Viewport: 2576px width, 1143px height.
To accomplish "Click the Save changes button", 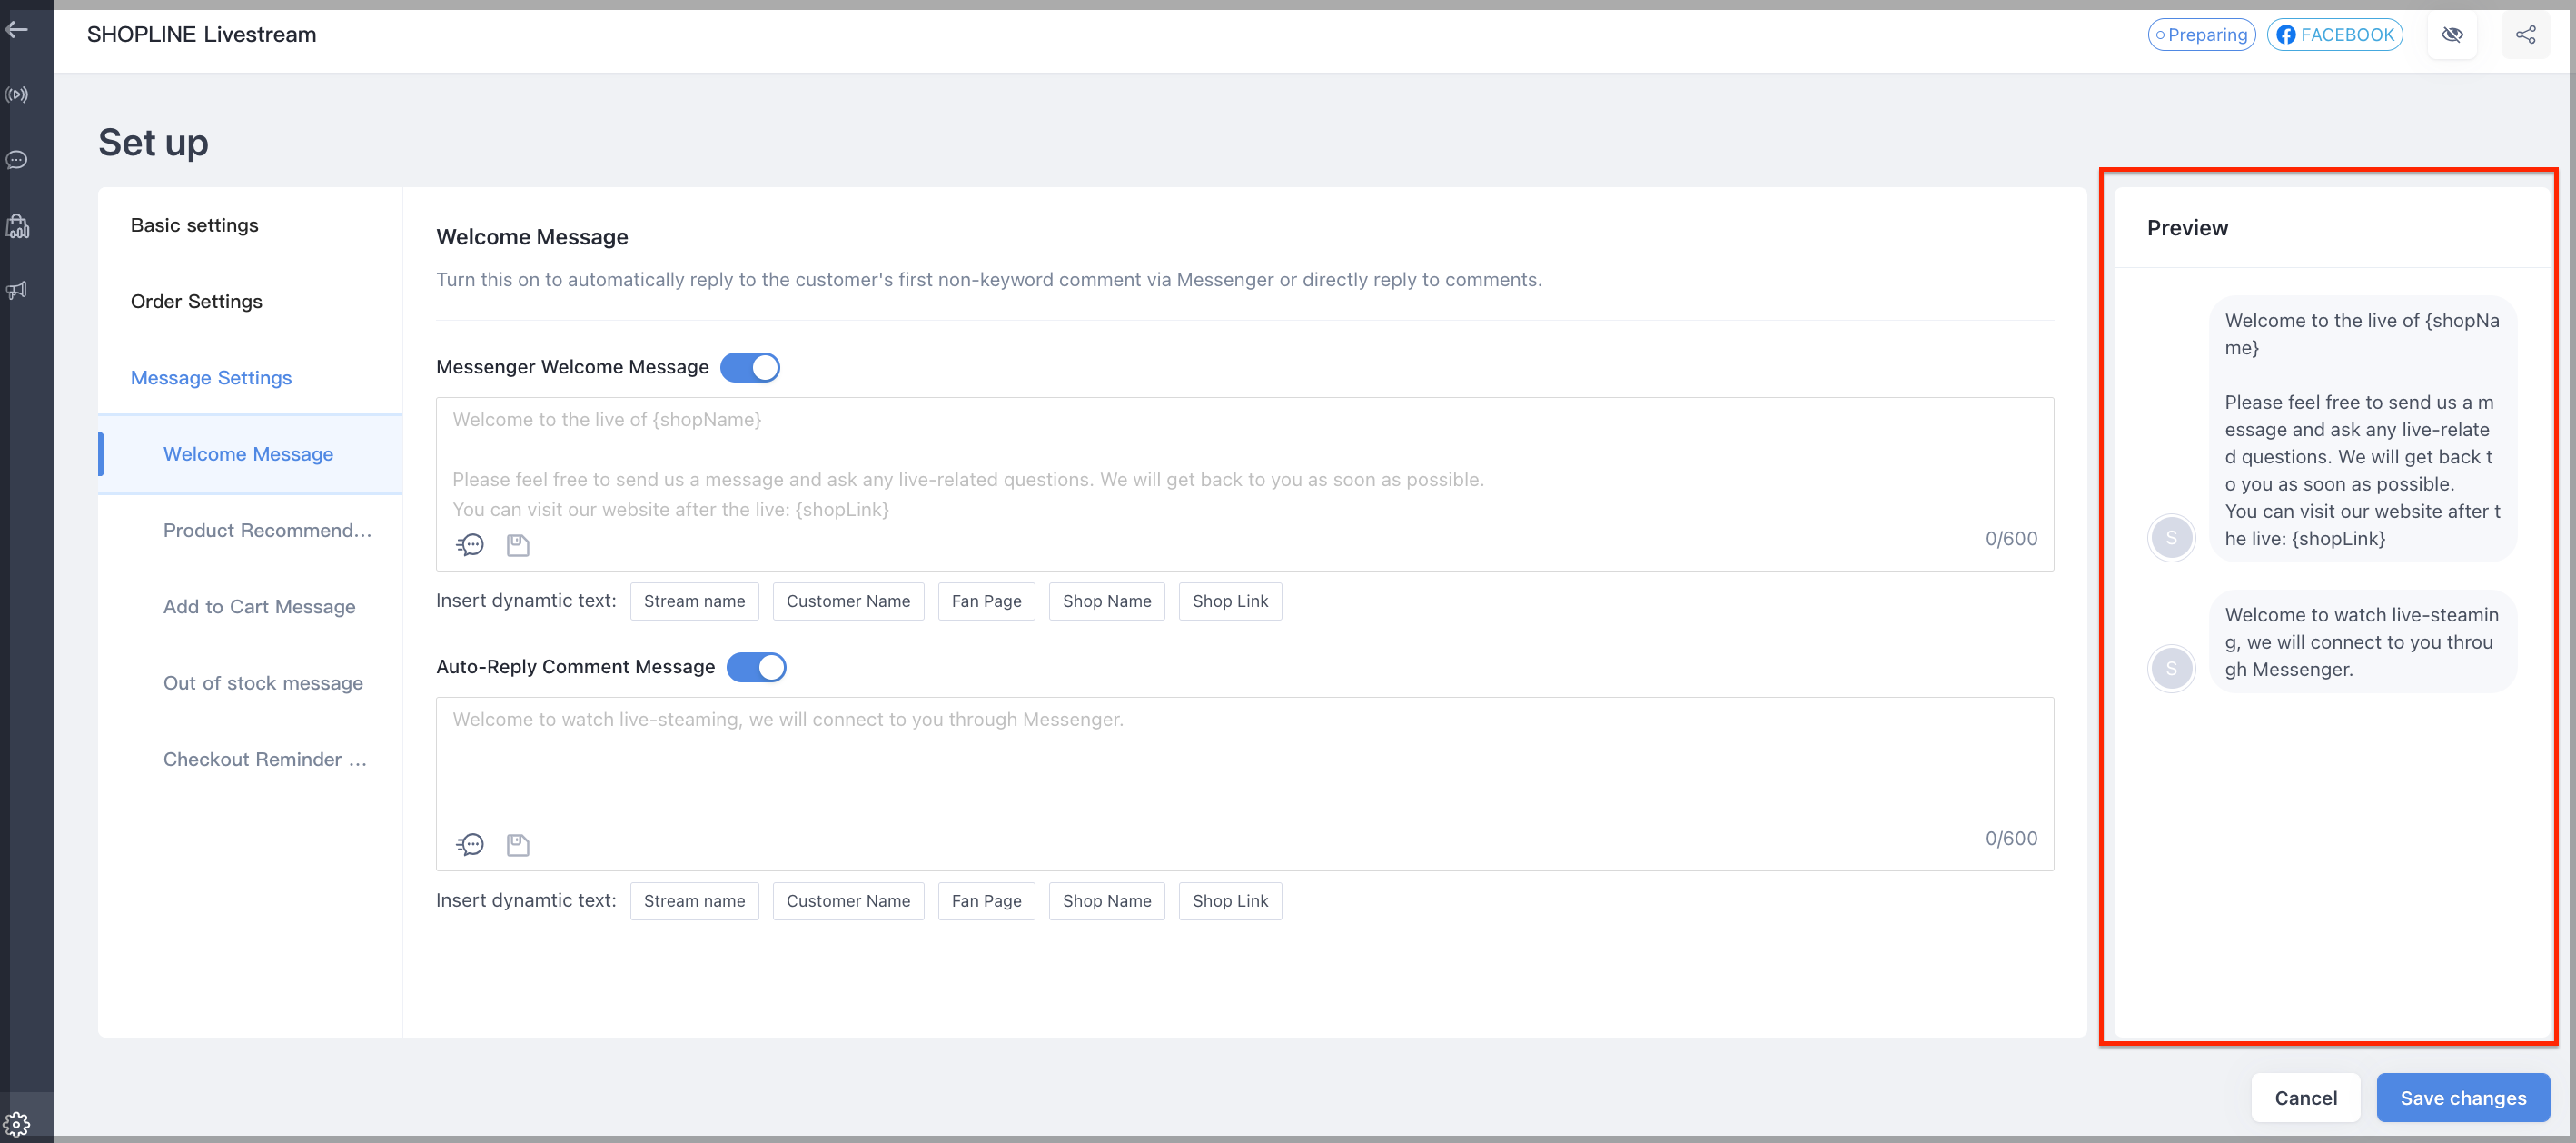I will (x=2463, y=1097).
